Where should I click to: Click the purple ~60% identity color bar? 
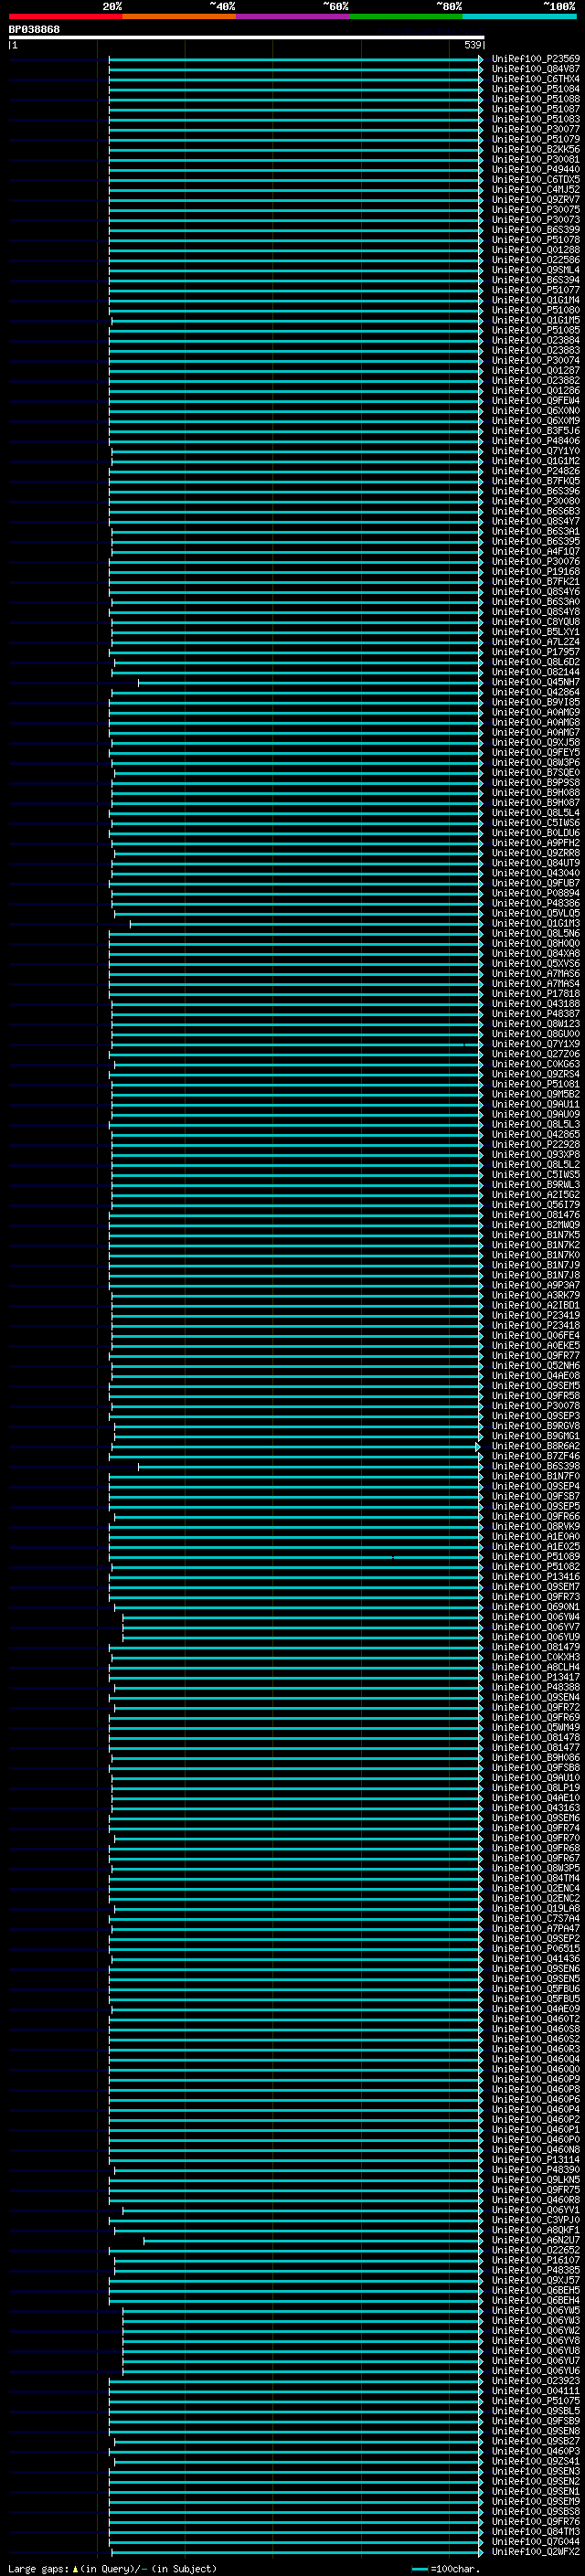(292, 16)
